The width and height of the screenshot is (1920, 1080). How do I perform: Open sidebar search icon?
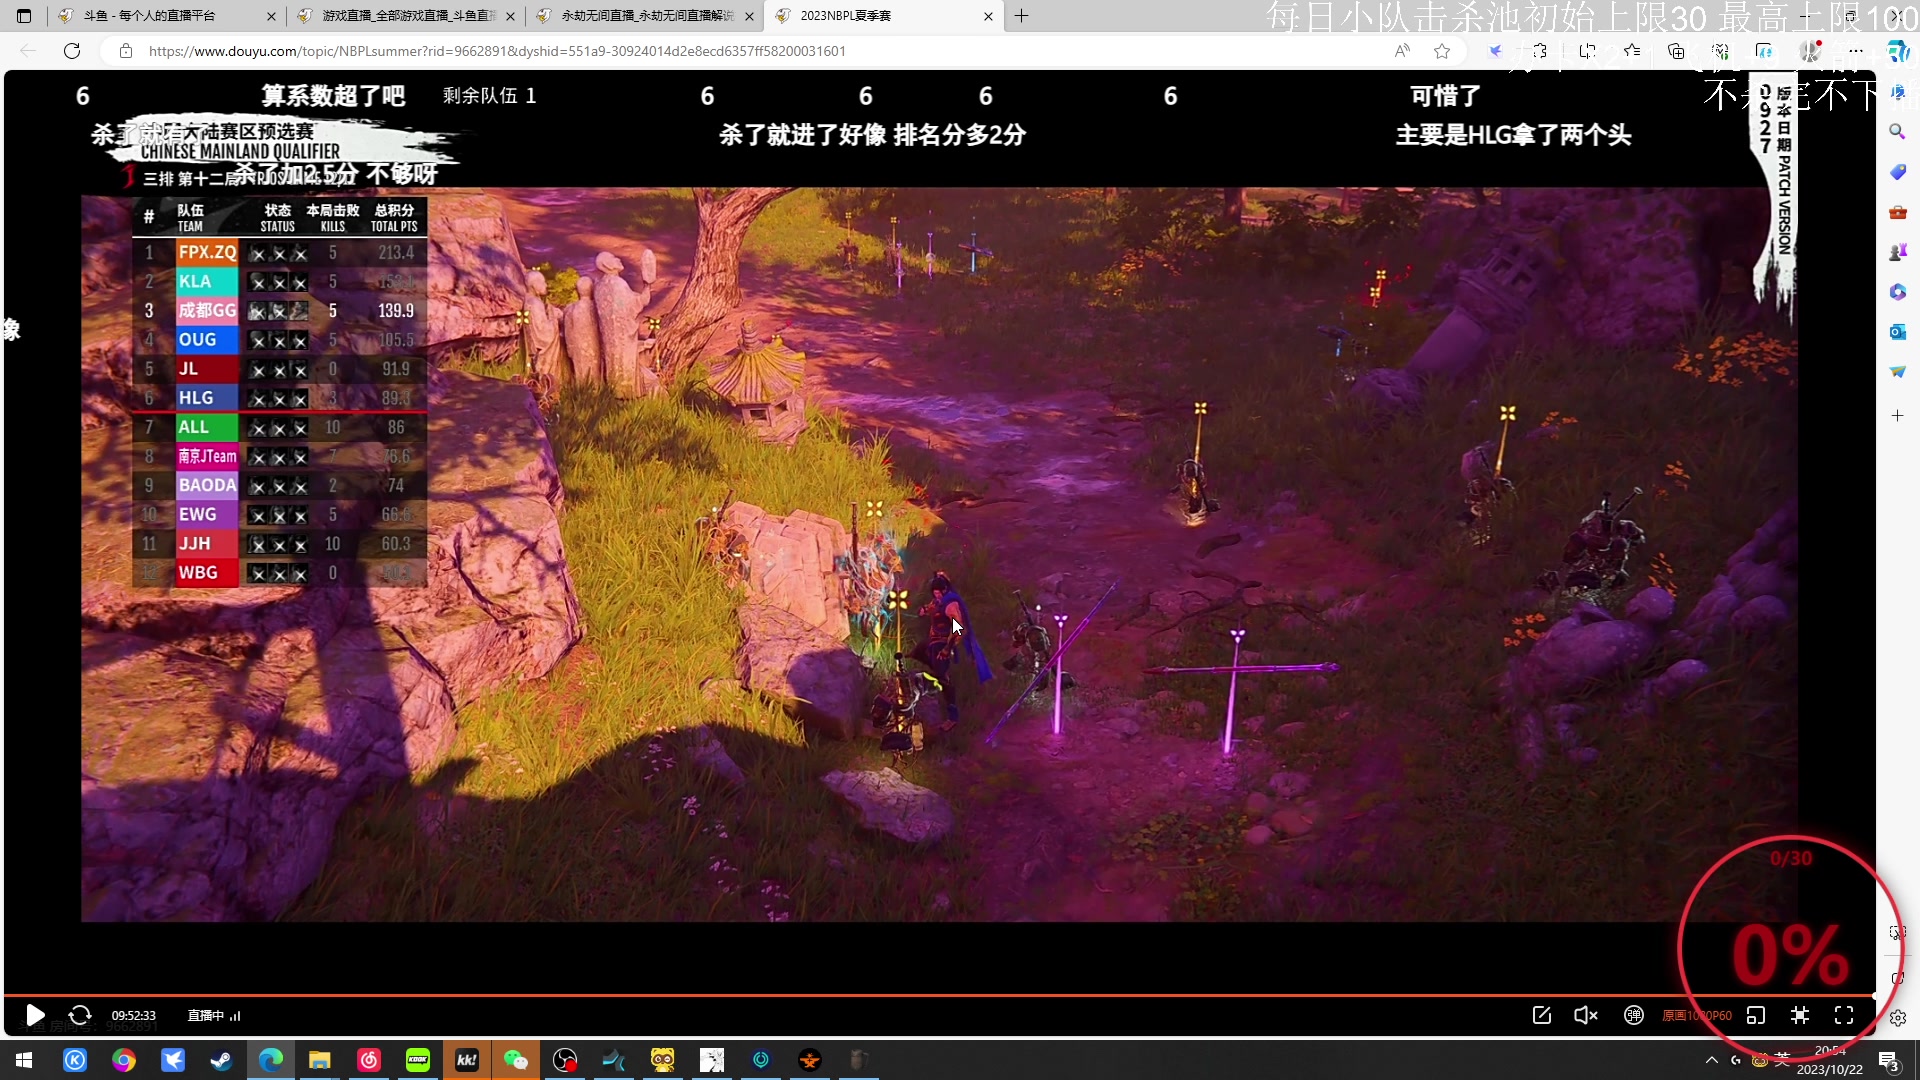pyautogui.click(x=1897, y=131)
